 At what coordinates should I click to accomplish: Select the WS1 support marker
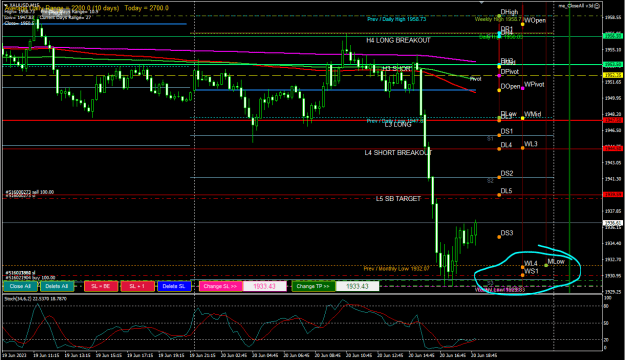(x=523, y=275)
